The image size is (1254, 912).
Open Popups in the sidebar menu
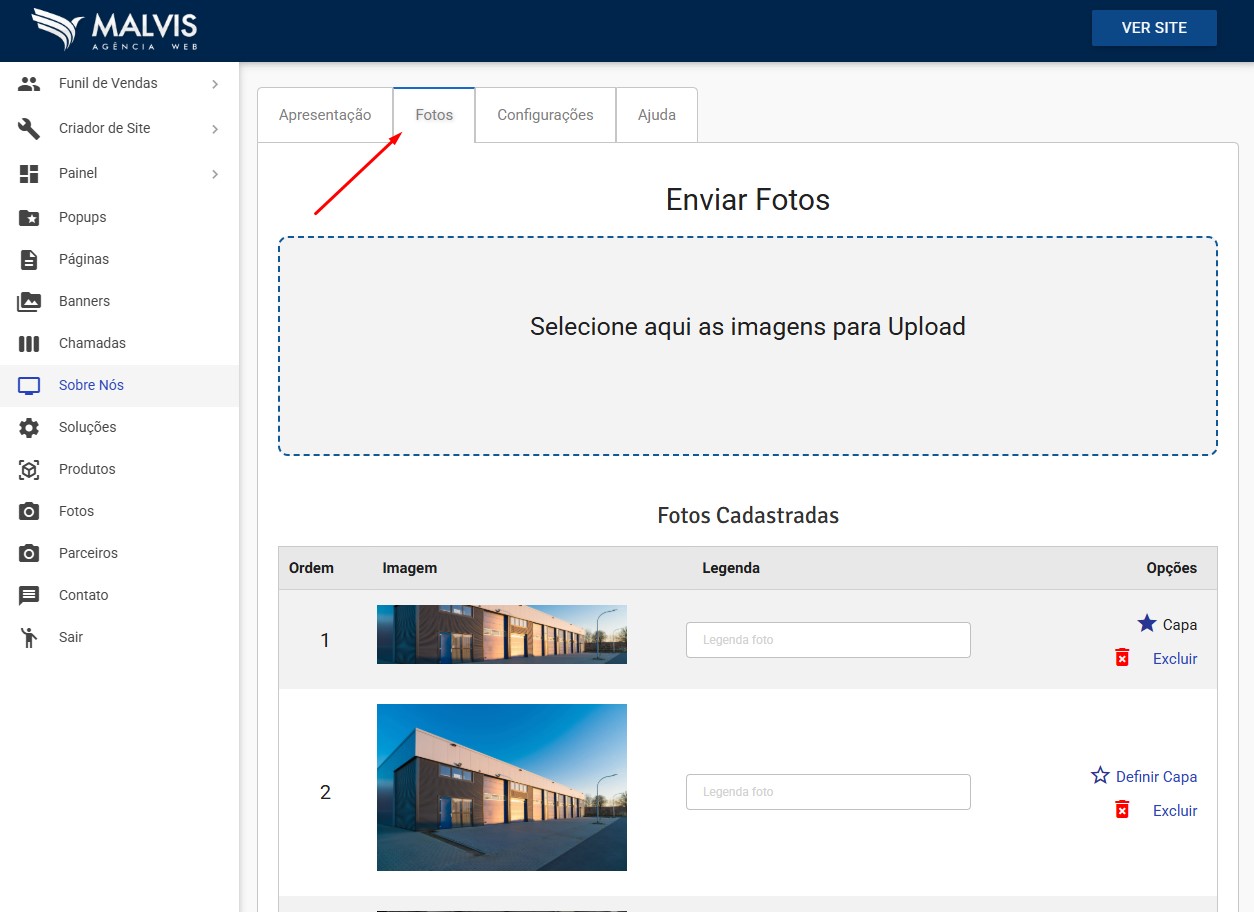click(x=120, y=217)
